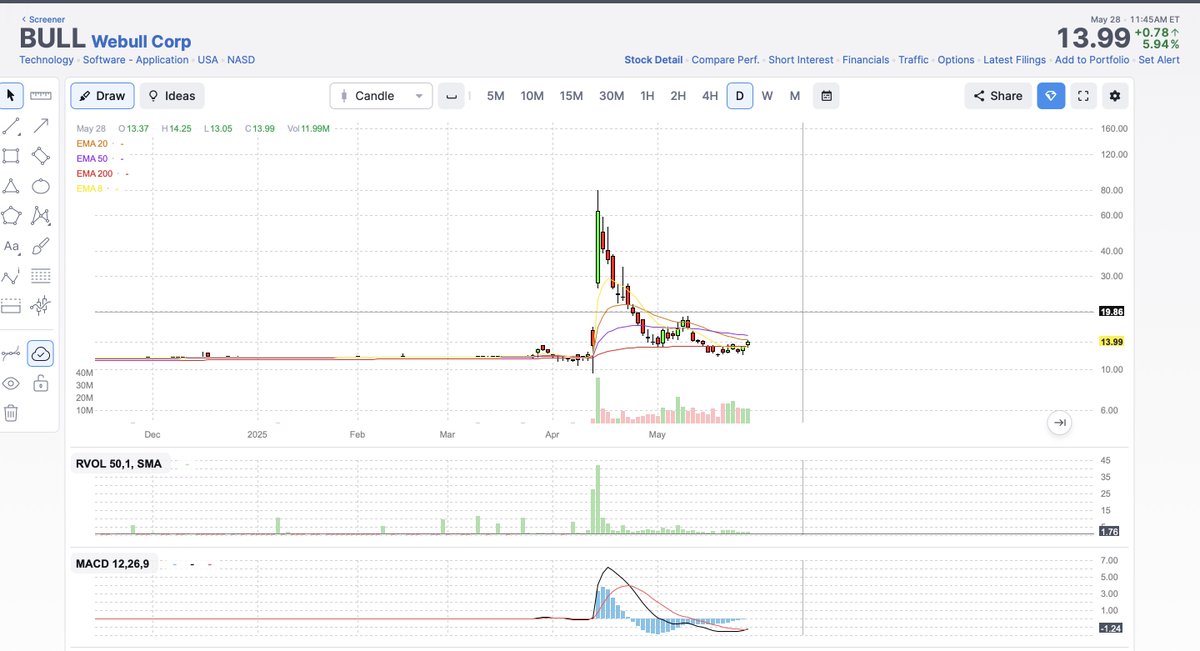This screenshot has height=651, width=1200.
Task: Click the measure ruler tool
Action: [x=40, y=97]
